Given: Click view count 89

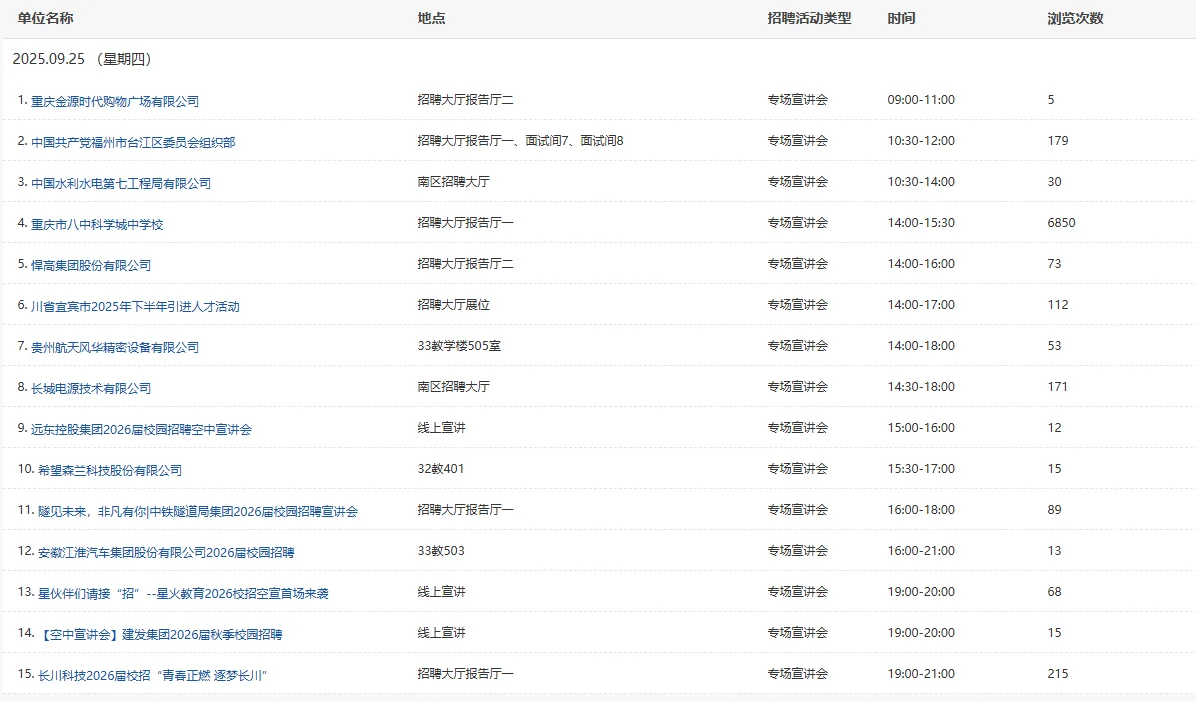Looking at the screenshot, I should click(x=1054, y=510).
